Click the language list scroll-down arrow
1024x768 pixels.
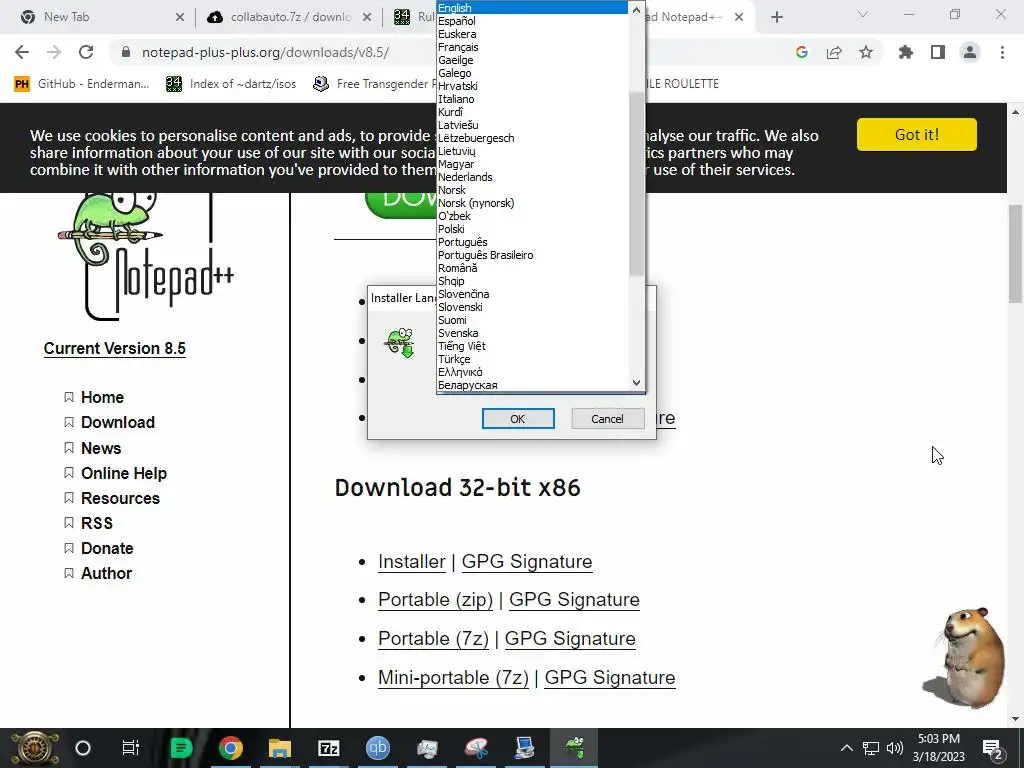coord(637,383)
